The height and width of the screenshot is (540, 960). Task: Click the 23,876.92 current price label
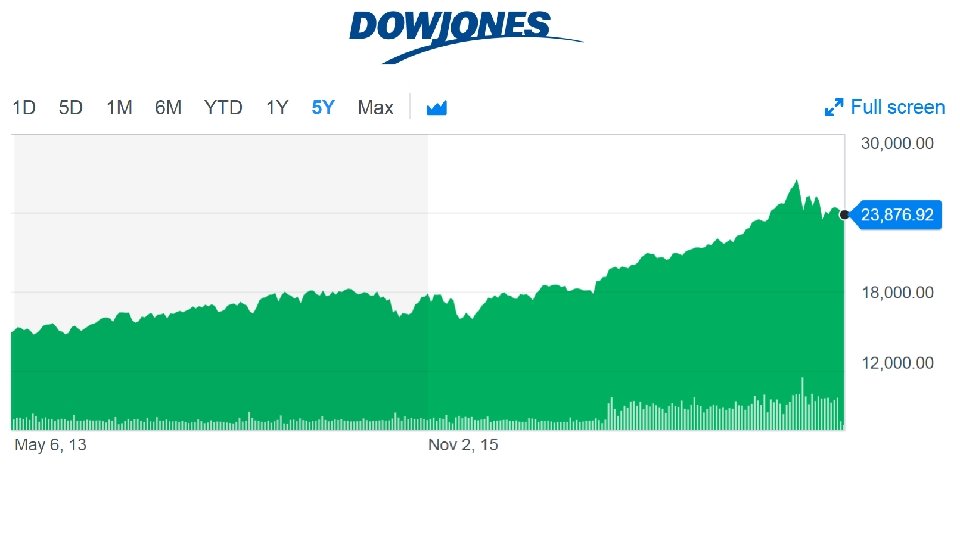(x=896, y=215)
